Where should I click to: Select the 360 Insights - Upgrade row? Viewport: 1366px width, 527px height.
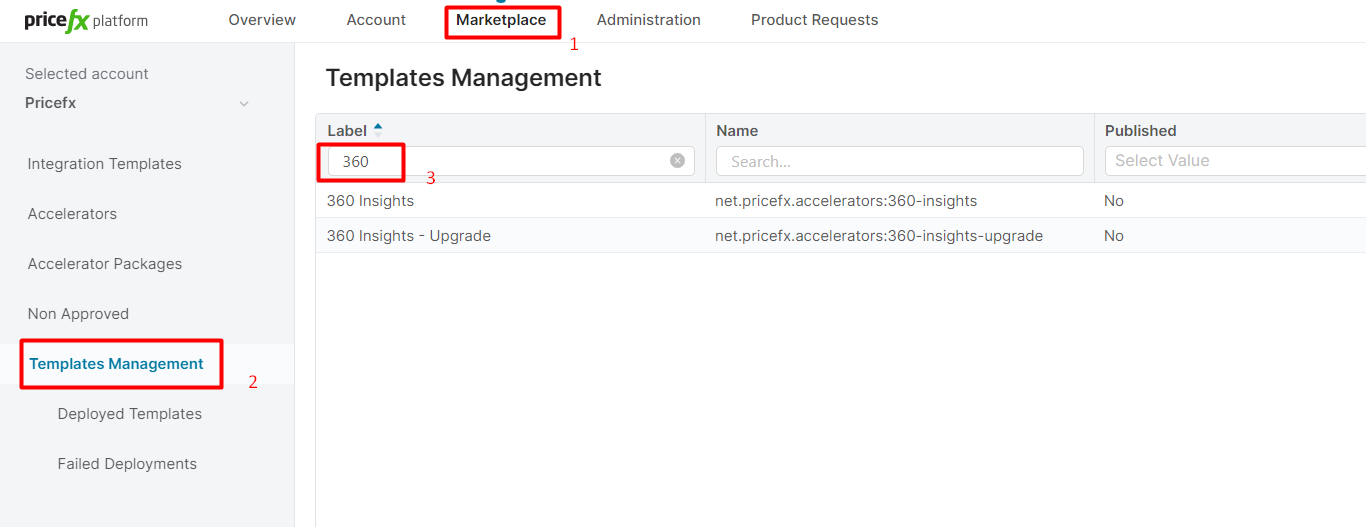[409, 236]
